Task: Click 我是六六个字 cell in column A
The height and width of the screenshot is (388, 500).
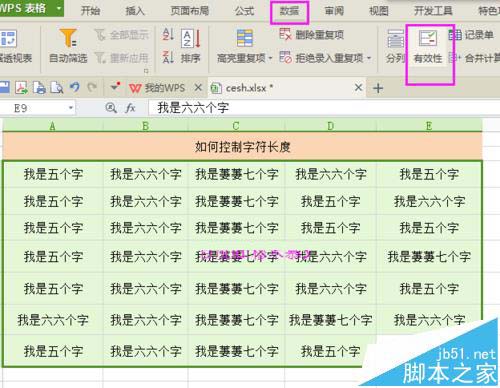Action: pyautogui.click(x=53, y=320)
